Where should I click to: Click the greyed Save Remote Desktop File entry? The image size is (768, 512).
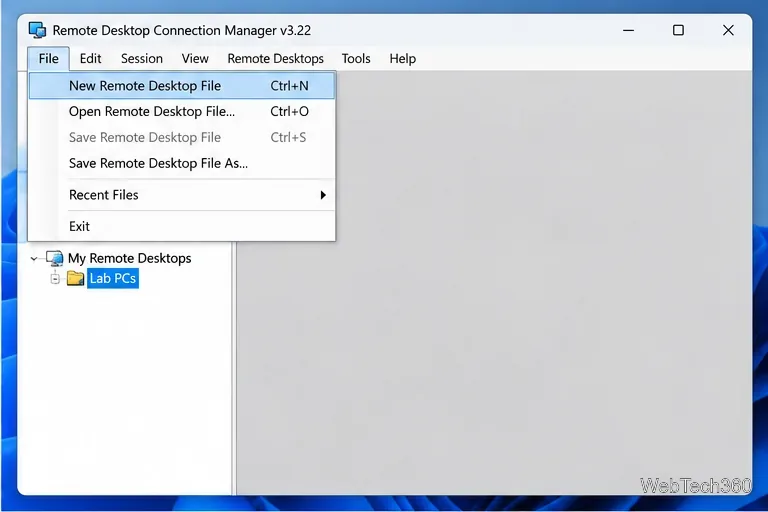pyautogui.click(x=182, y=138)
